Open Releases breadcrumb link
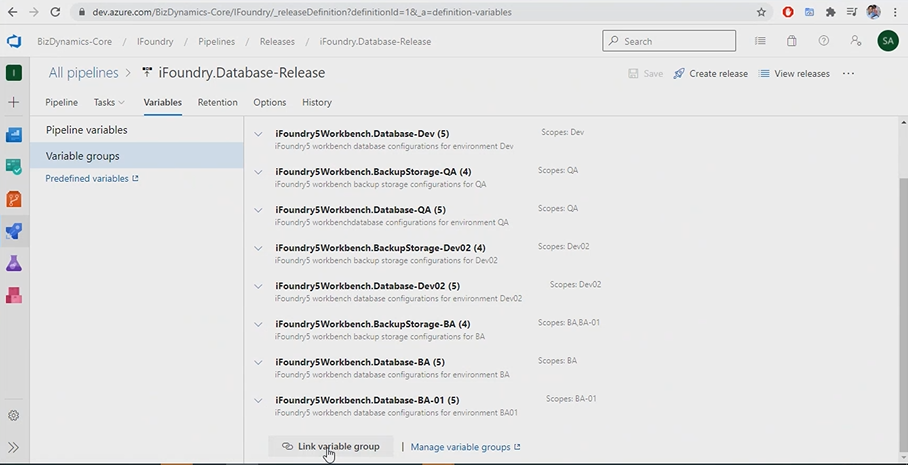908x465 pixels. (277, 42)
